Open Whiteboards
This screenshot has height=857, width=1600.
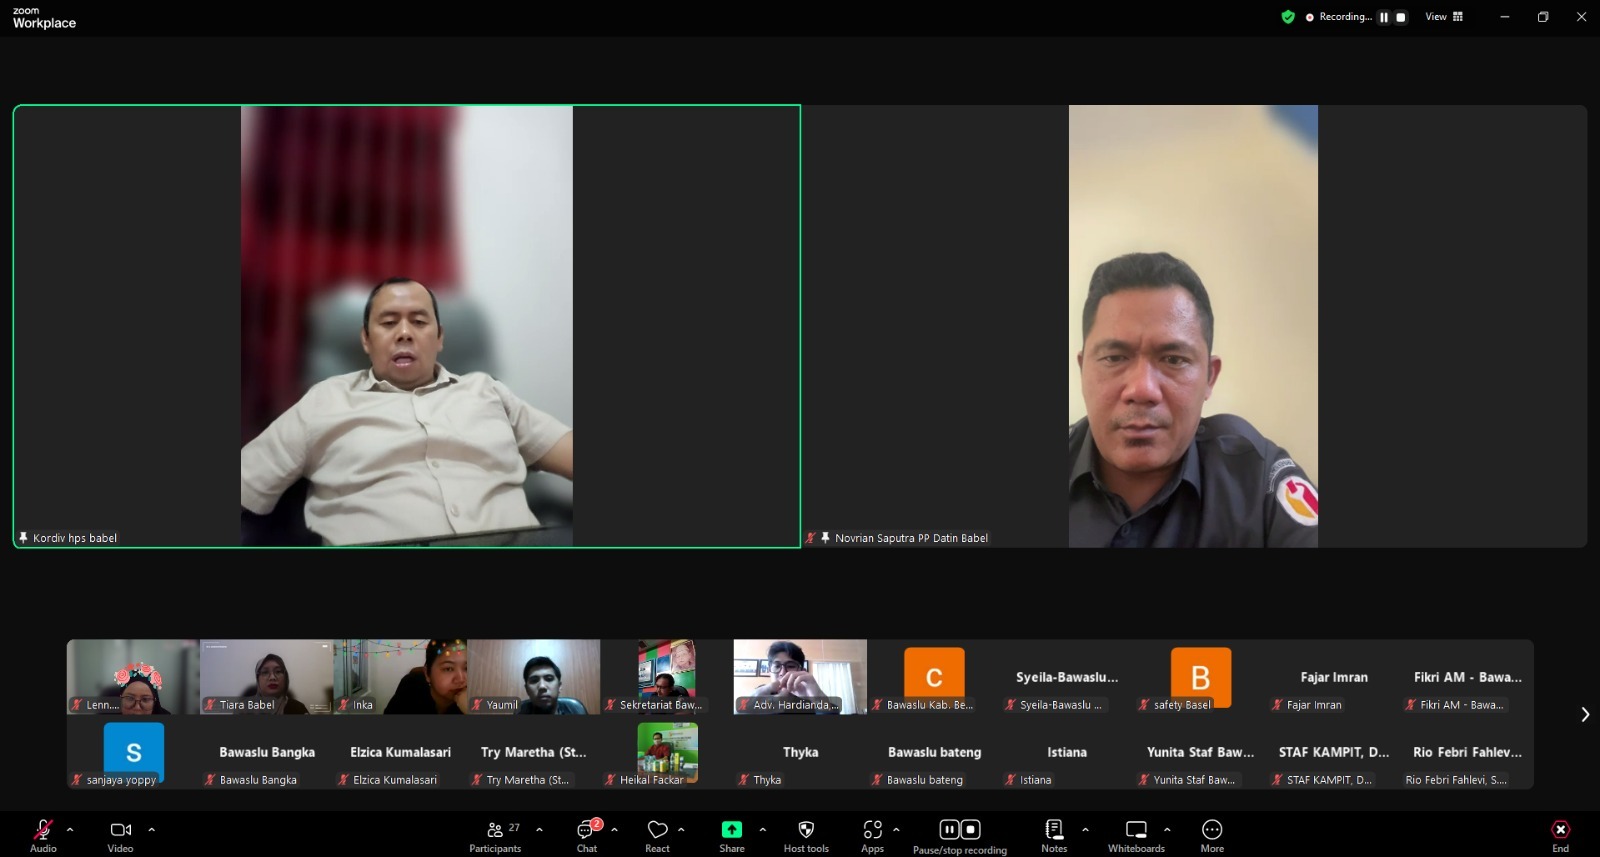[x=1136, y=836]
